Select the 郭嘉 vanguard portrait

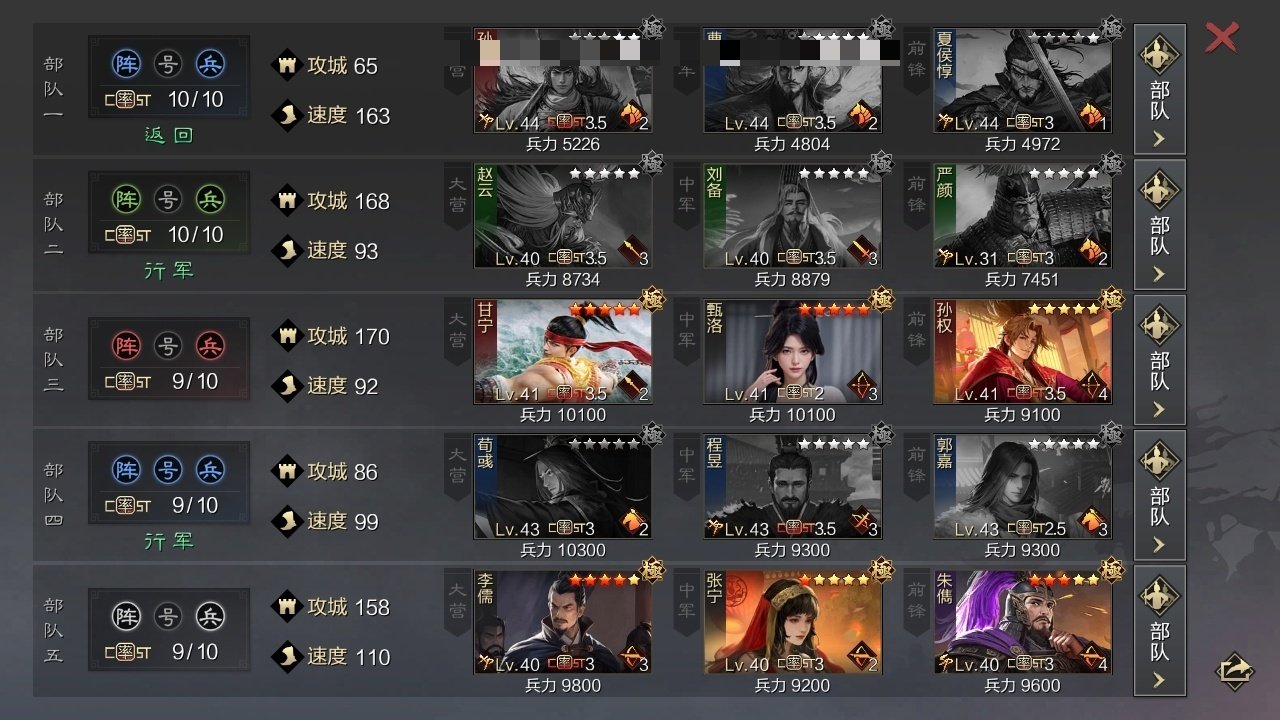(x=1022, y=487)
